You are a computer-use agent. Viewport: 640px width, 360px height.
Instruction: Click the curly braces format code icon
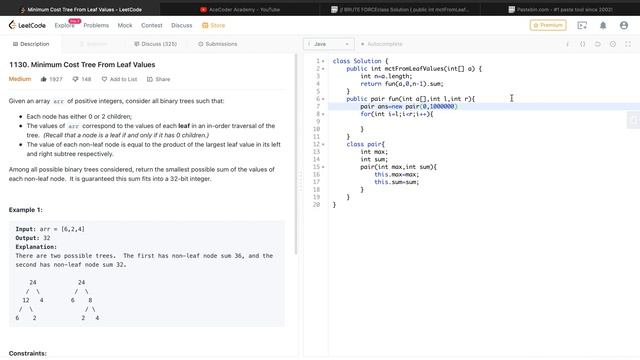pyautogui.click(x=582, y=44)
